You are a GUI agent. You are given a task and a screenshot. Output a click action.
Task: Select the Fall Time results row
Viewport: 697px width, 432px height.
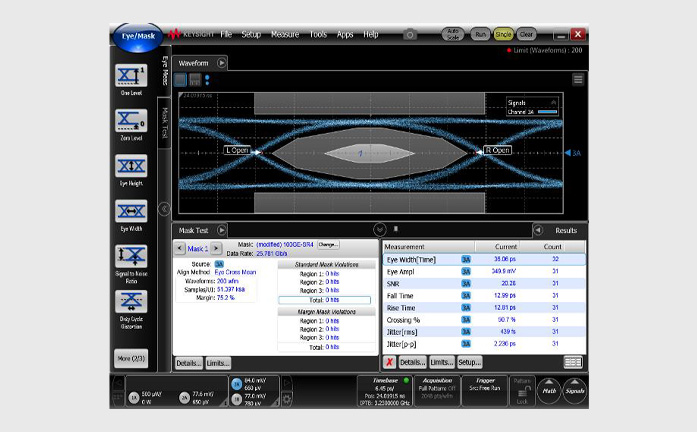[x=484, y=296]
